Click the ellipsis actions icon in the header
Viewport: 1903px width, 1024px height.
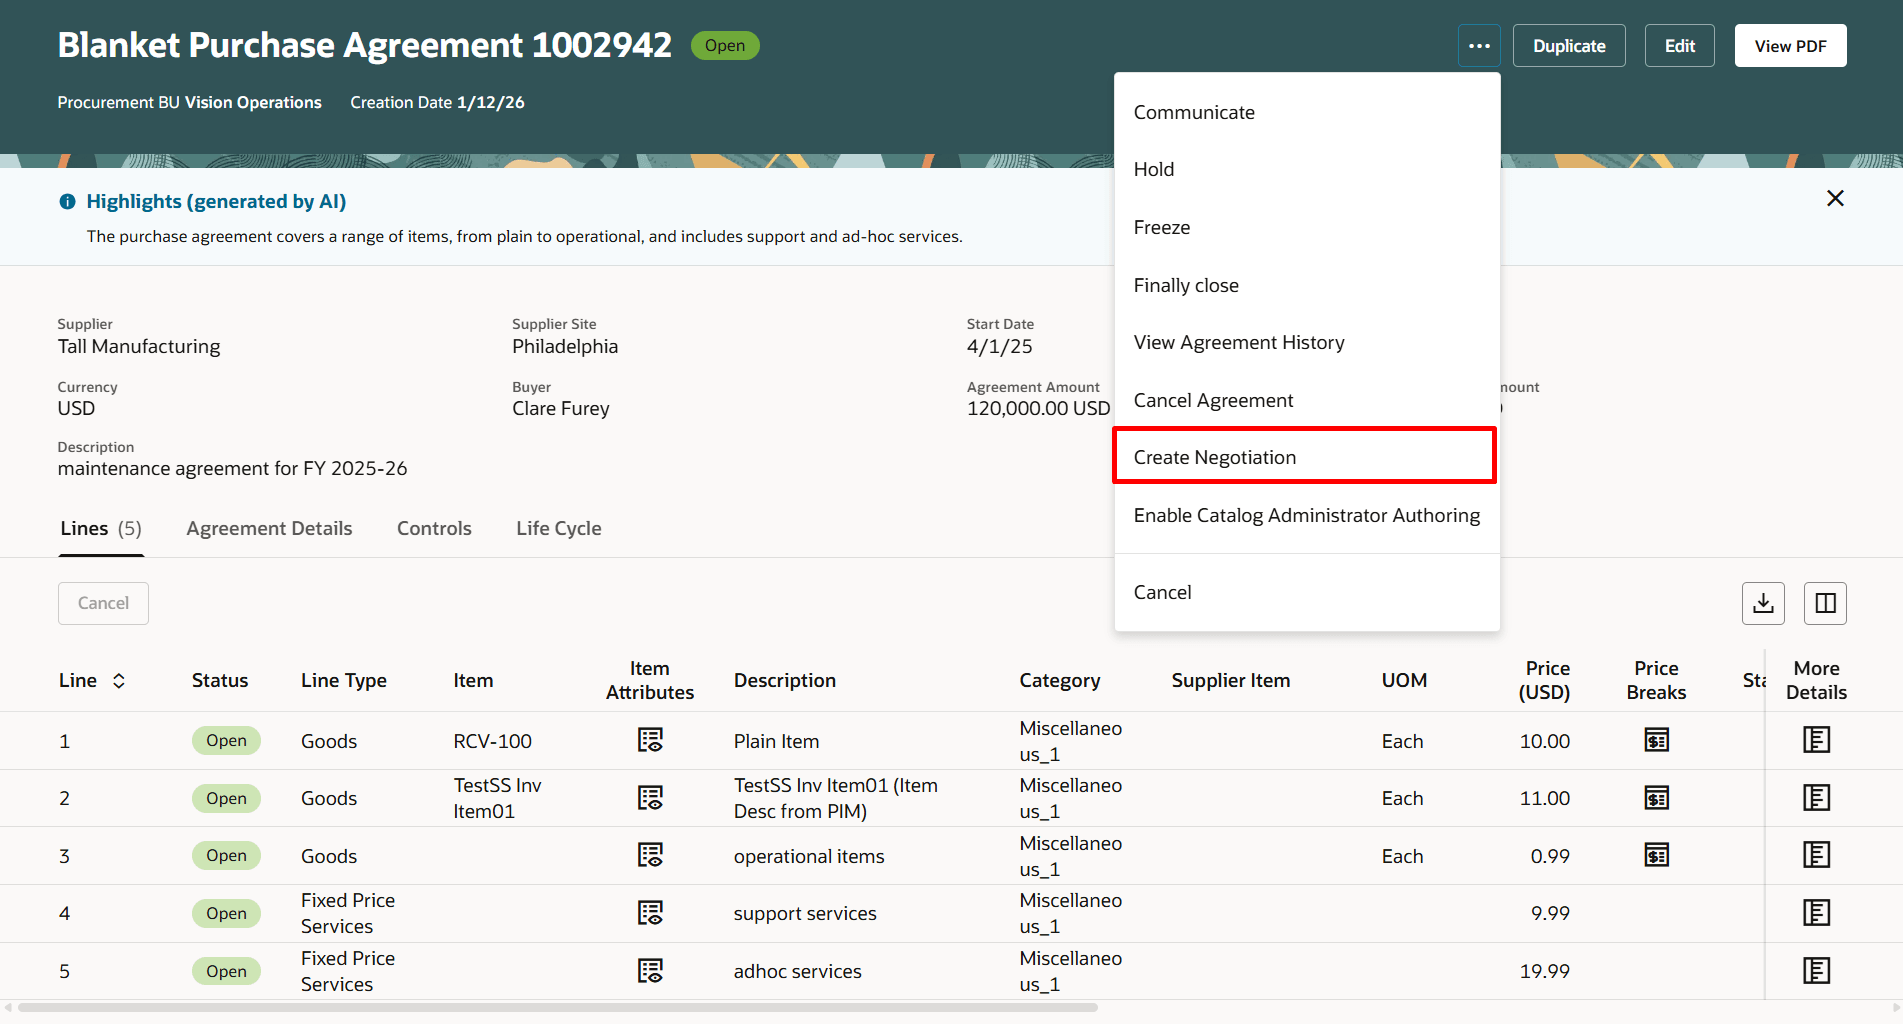[1479, 45]
